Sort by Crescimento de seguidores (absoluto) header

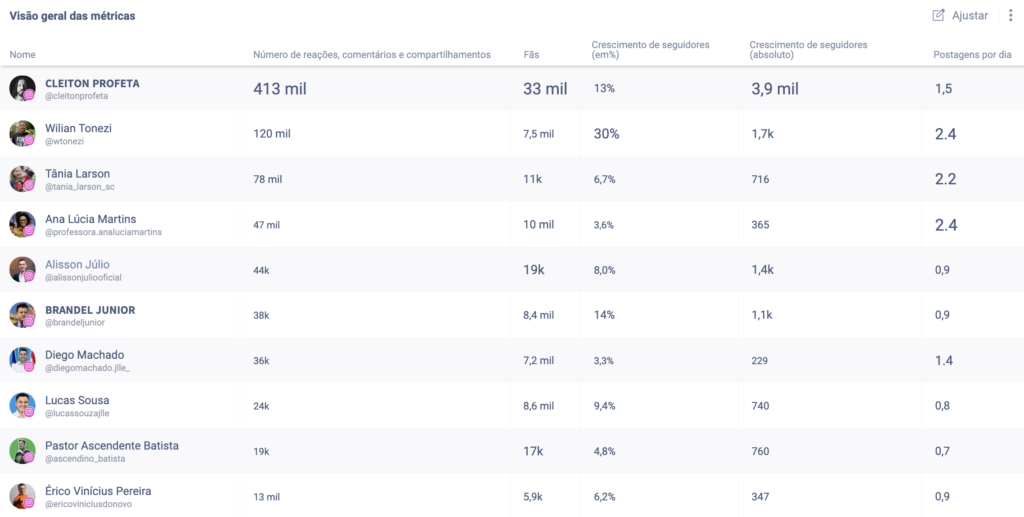tap(808, 50)
